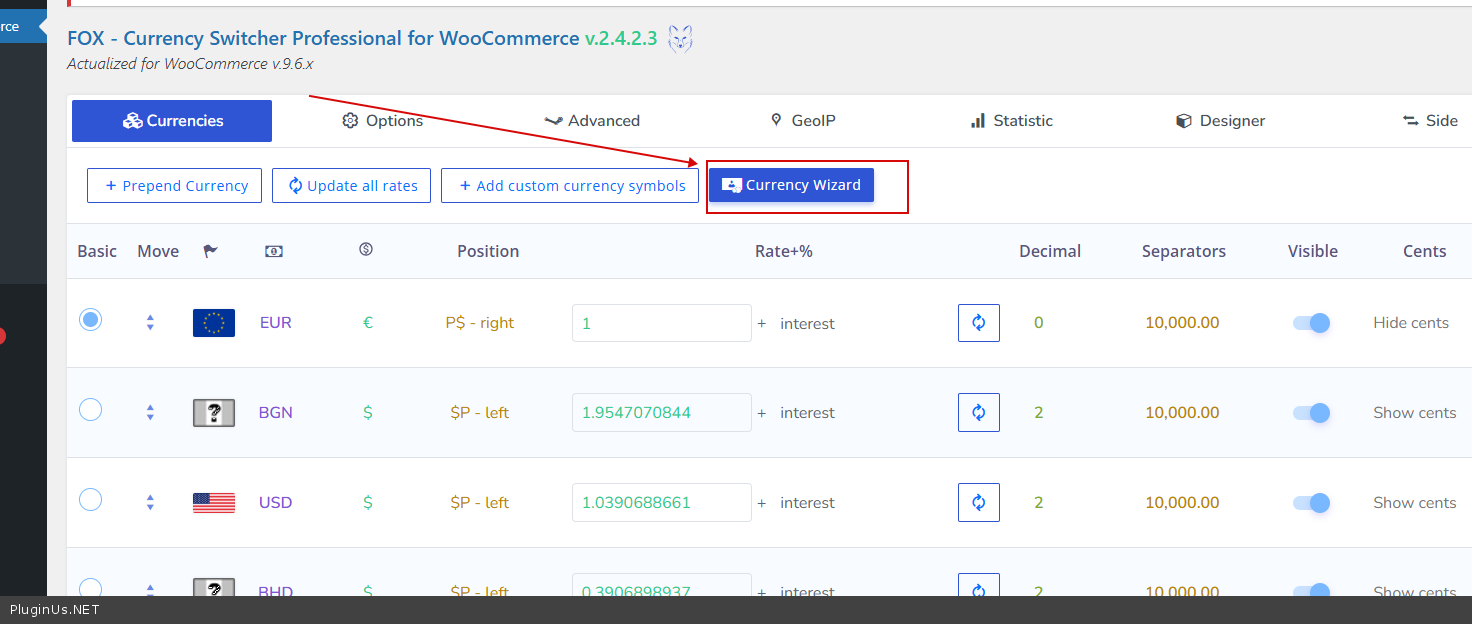Click the Currency Wizard button
The height and width of the screenshot is (624, 1472).
pyautogui.click(x=791, y=185)
